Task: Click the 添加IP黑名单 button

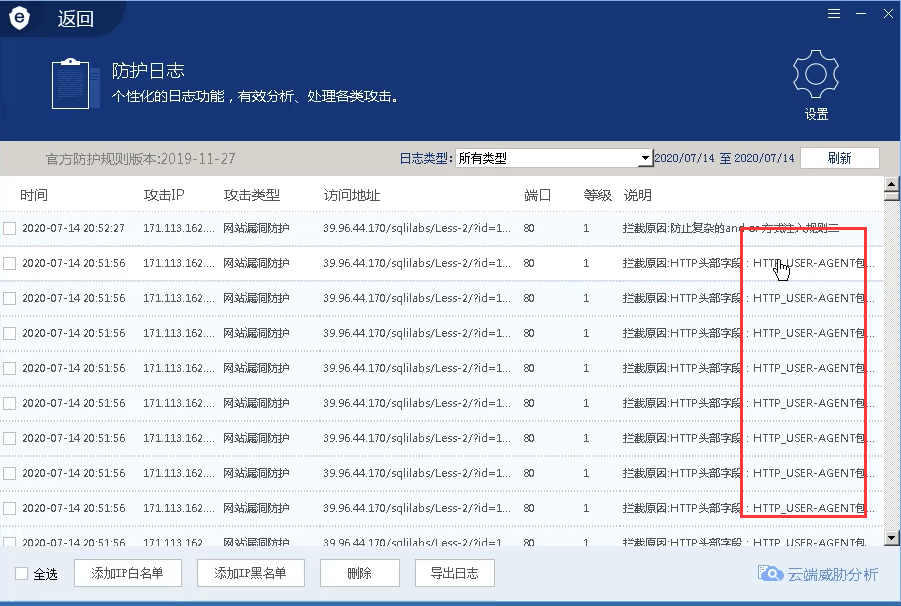Action: point(251,573)
